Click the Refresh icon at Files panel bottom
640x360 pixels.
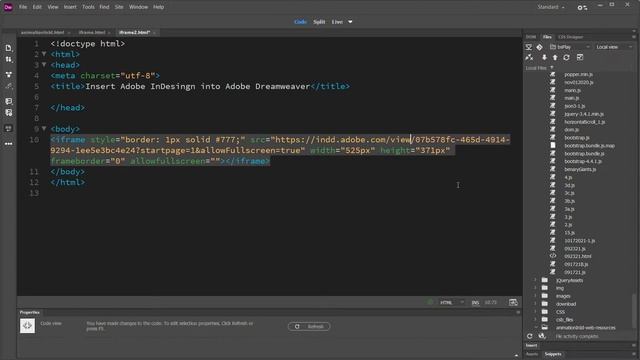tap(529, 336)
